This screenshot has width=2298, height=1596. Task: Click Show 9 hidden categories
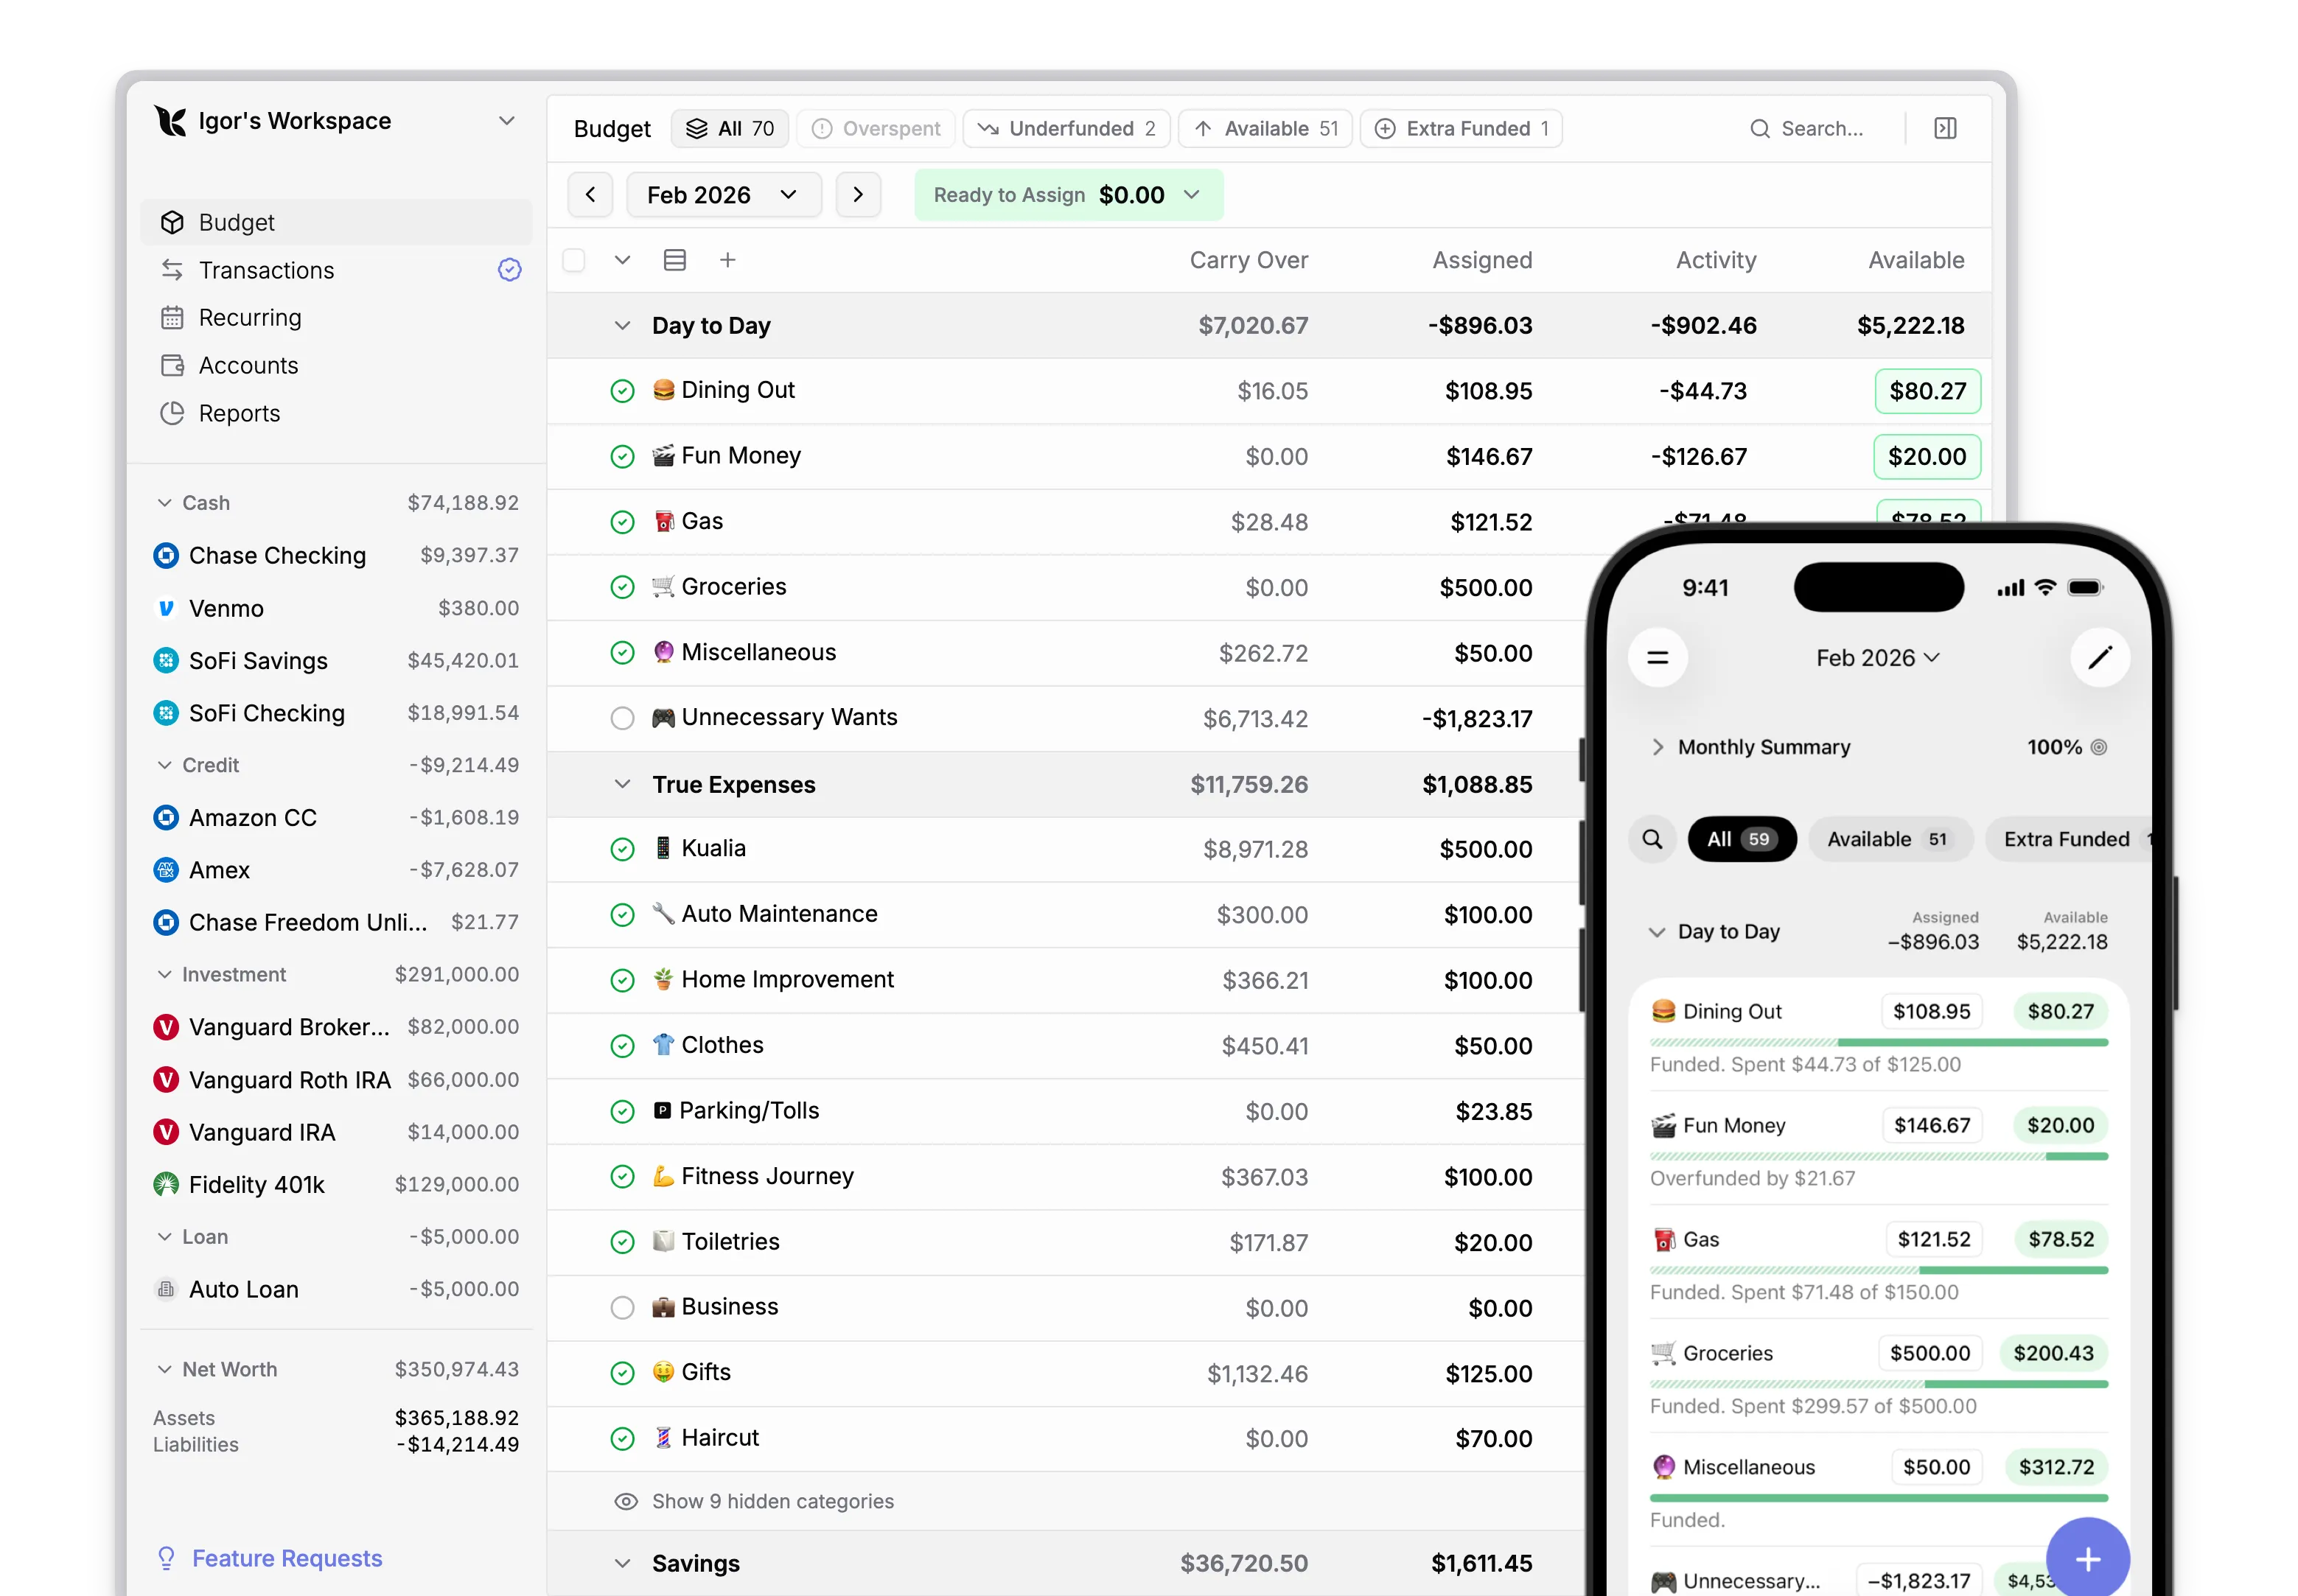click(x=771, y=1501)
